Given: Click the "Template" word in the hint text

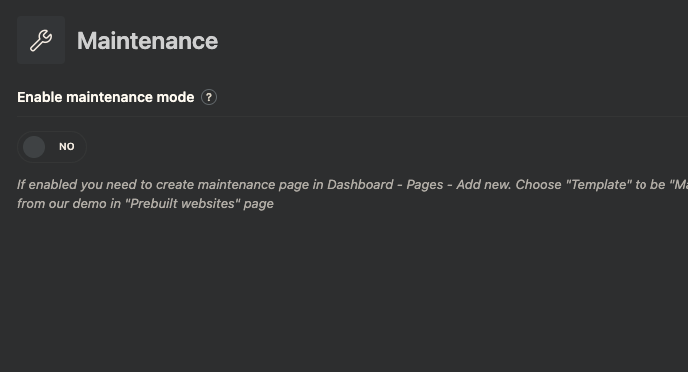Looking at the screenshot, I should (598, 184).
